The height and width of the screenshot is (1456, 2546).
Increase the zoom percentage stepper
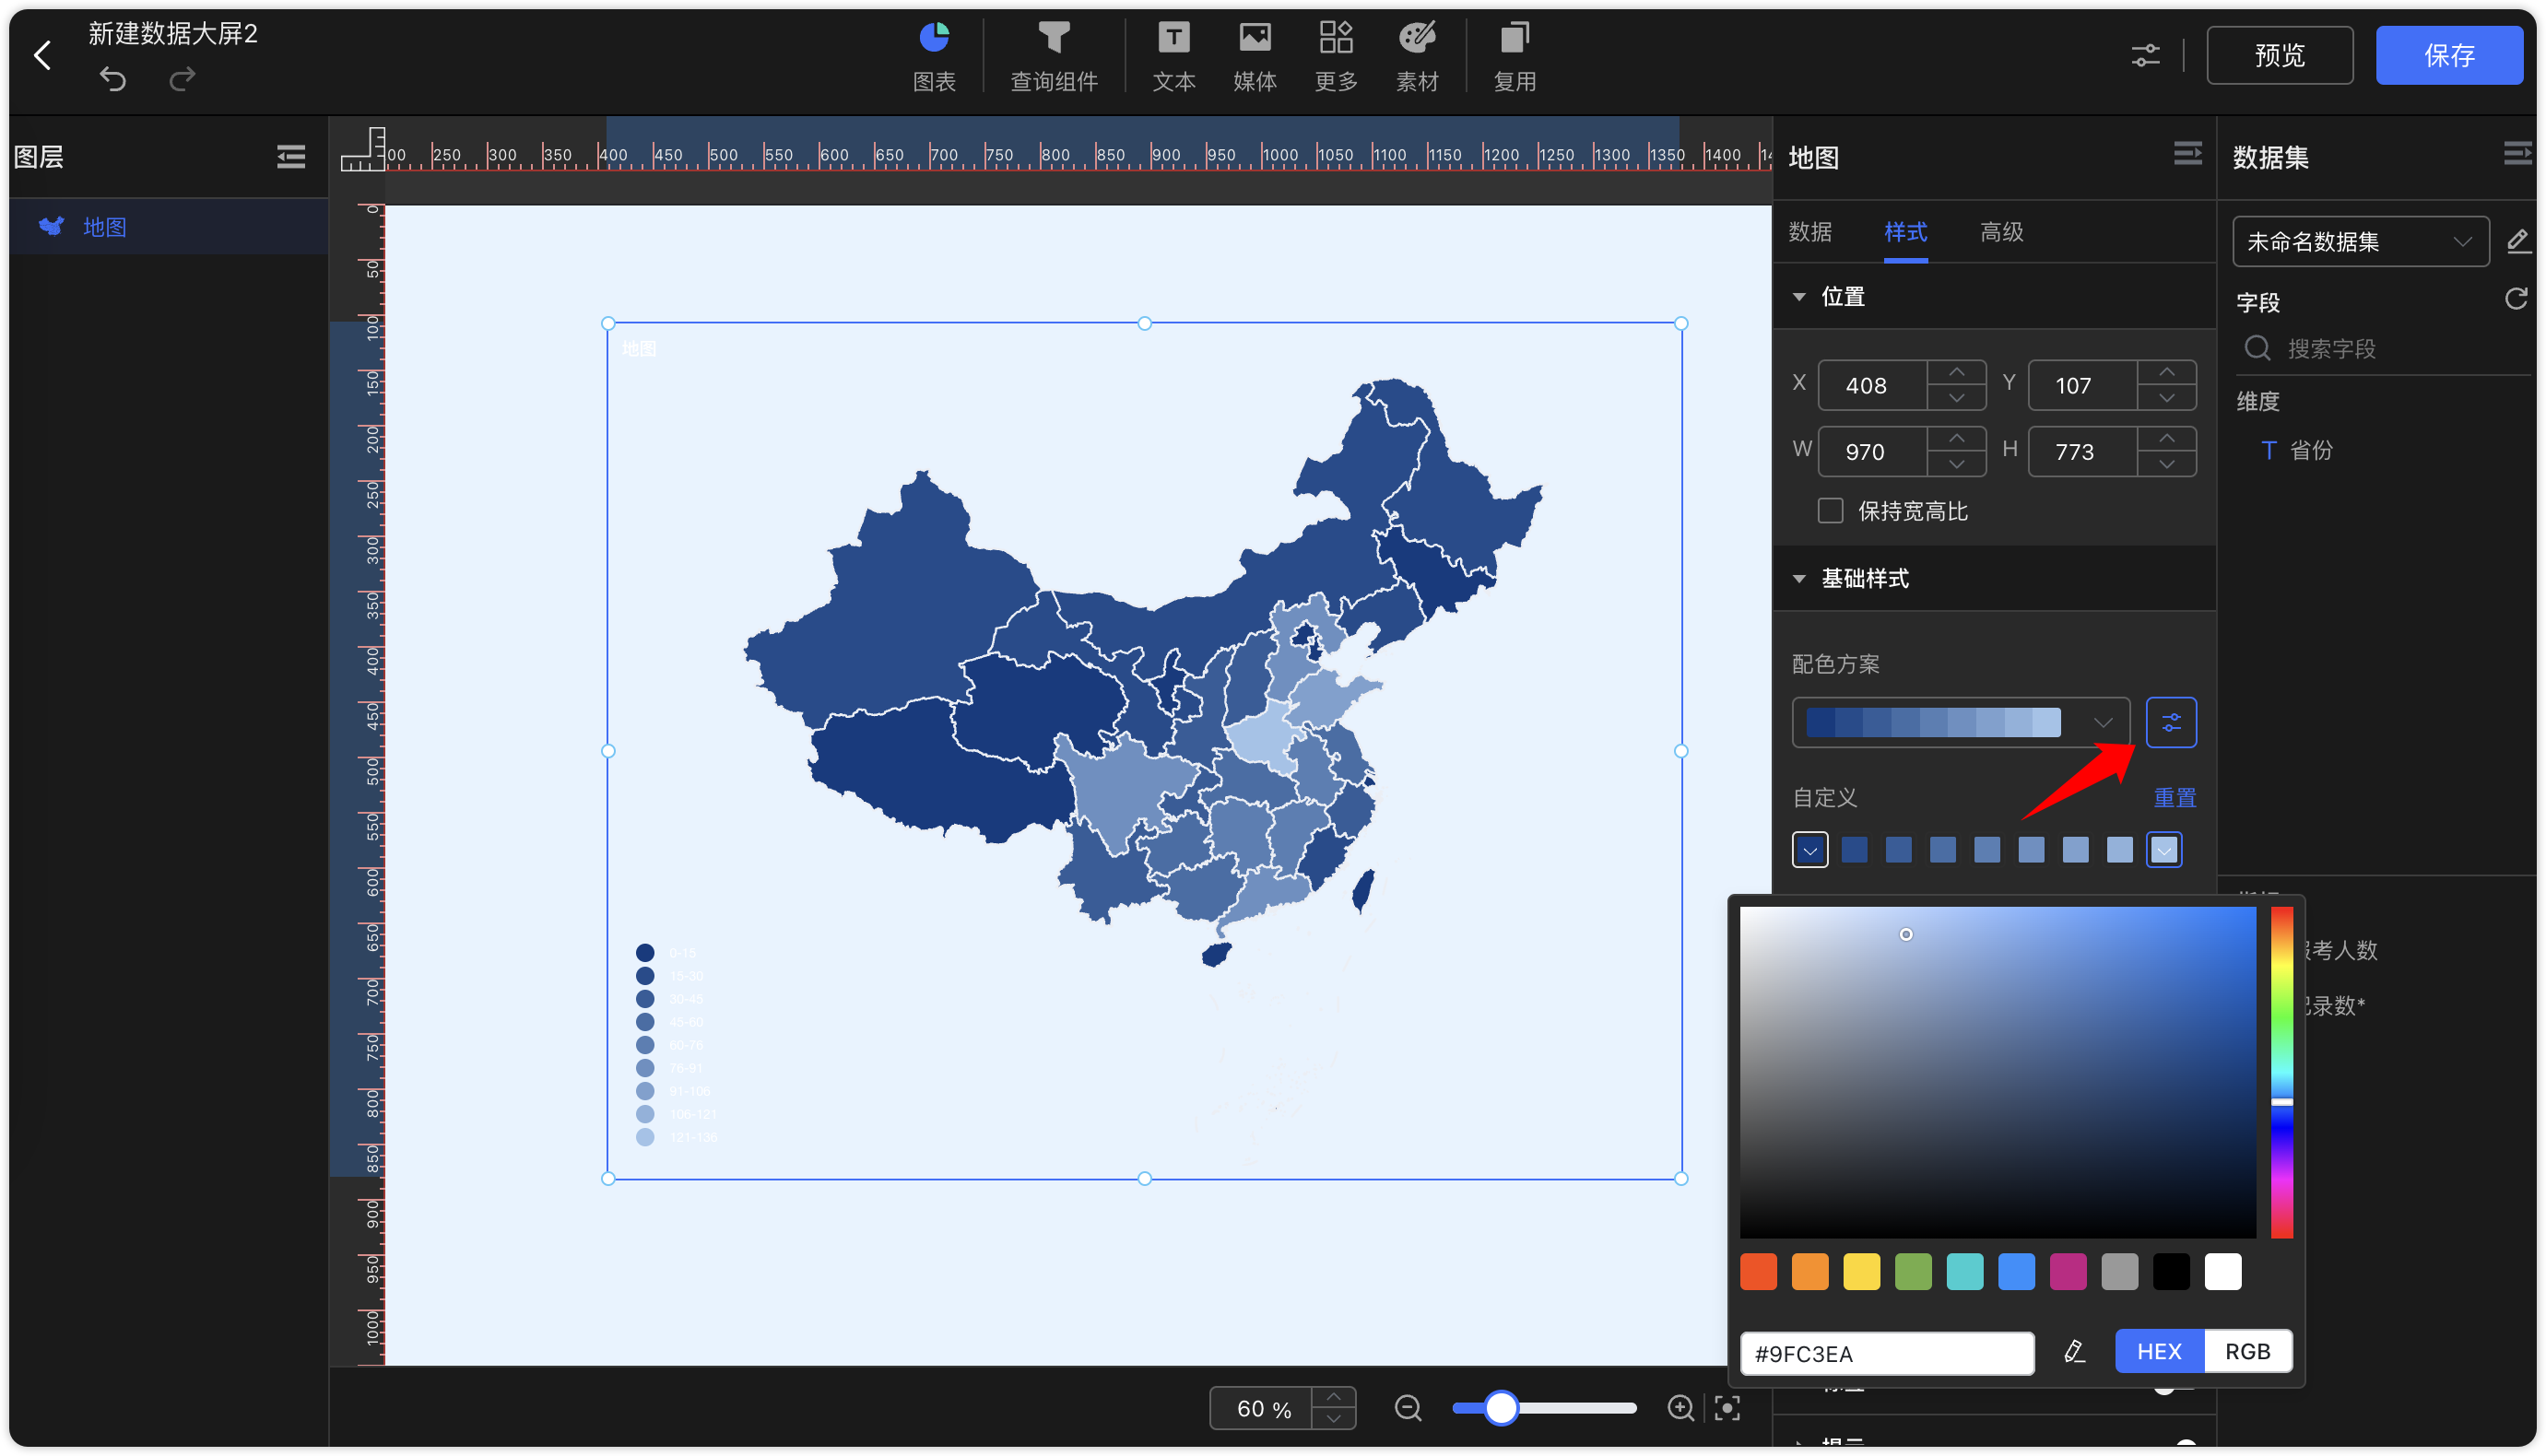coord(1334,1397)
